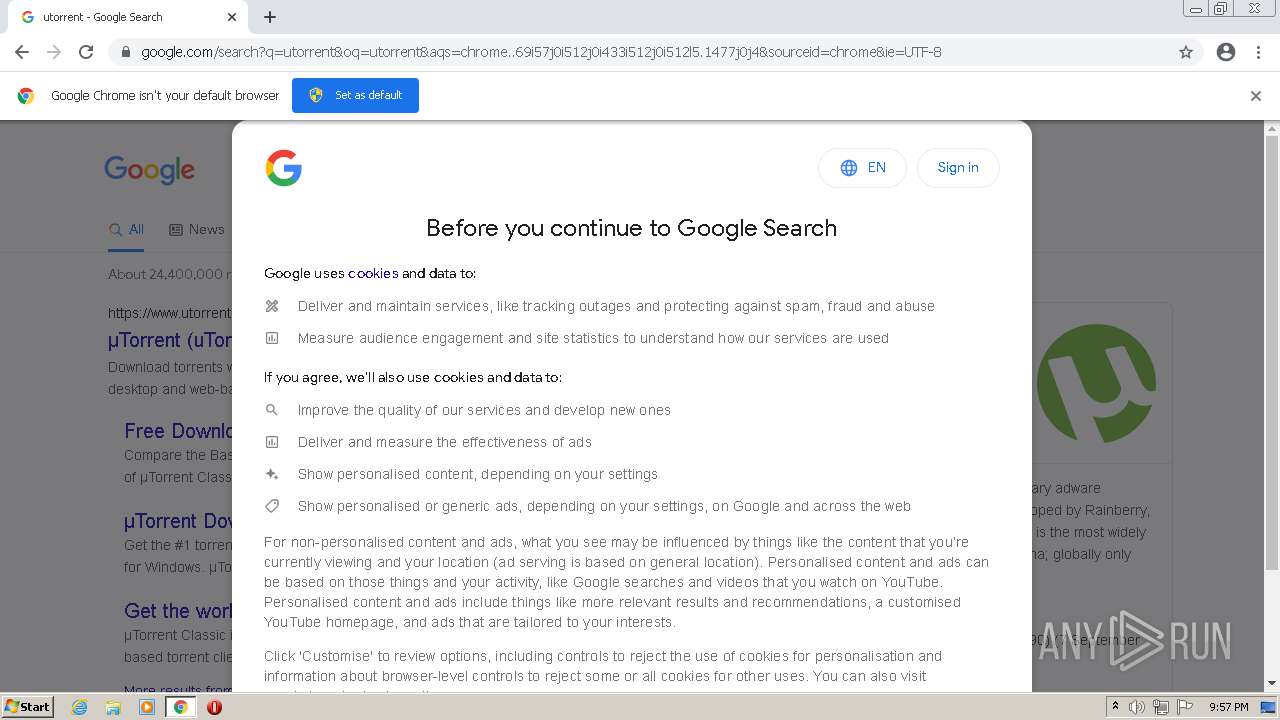
Task: Open file explorer folder taskbar icon
Action: tap(113, 707)
